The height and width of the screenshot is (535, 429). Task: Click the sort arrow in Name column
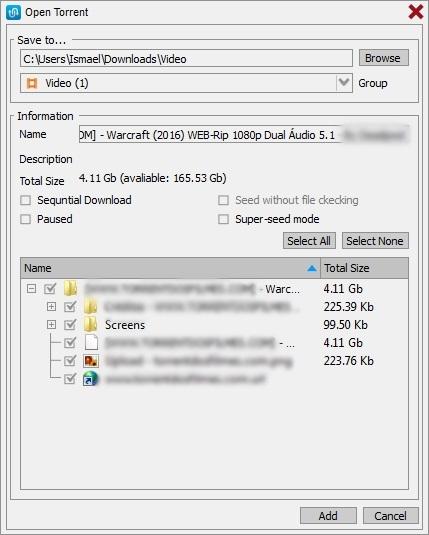(312, 269)
